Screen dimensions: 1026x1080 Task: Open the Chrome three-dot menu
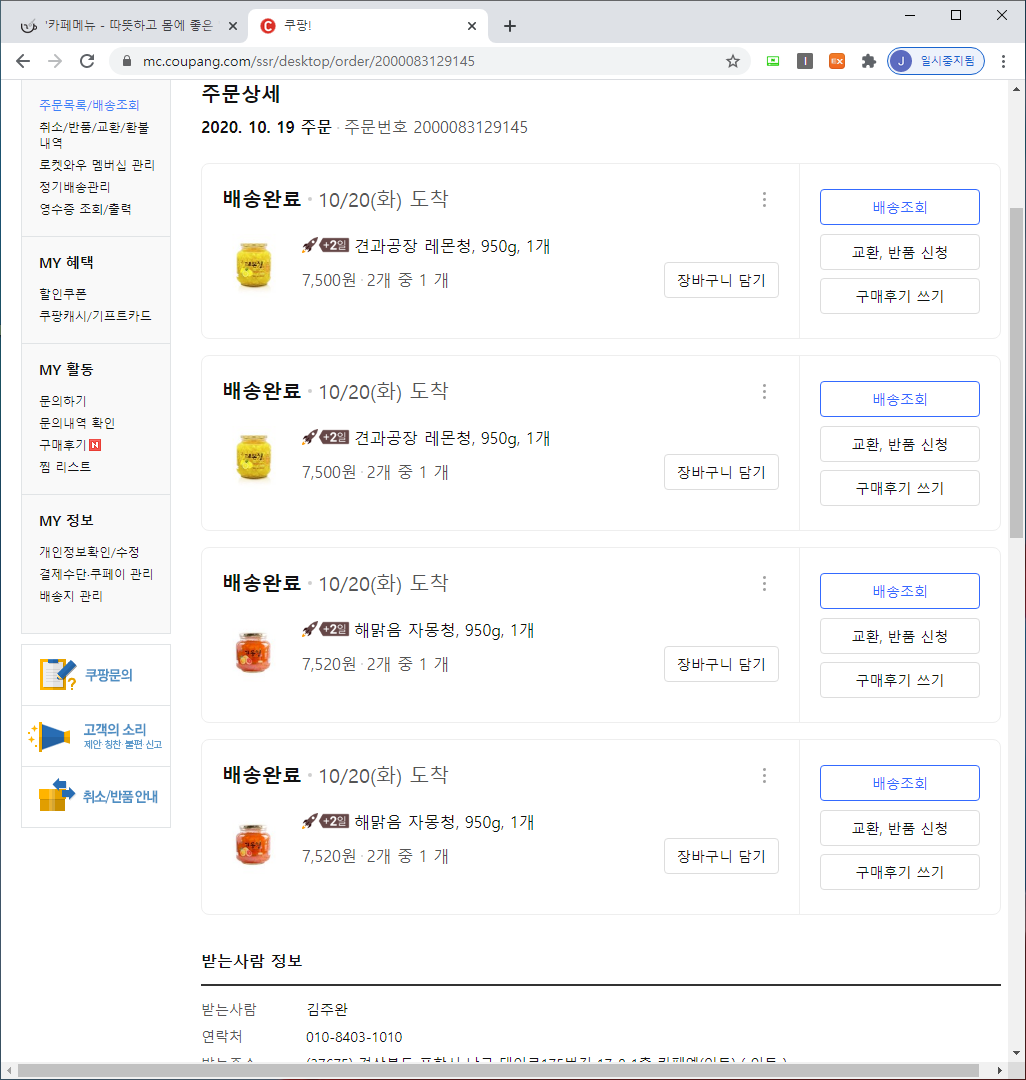1003,61
